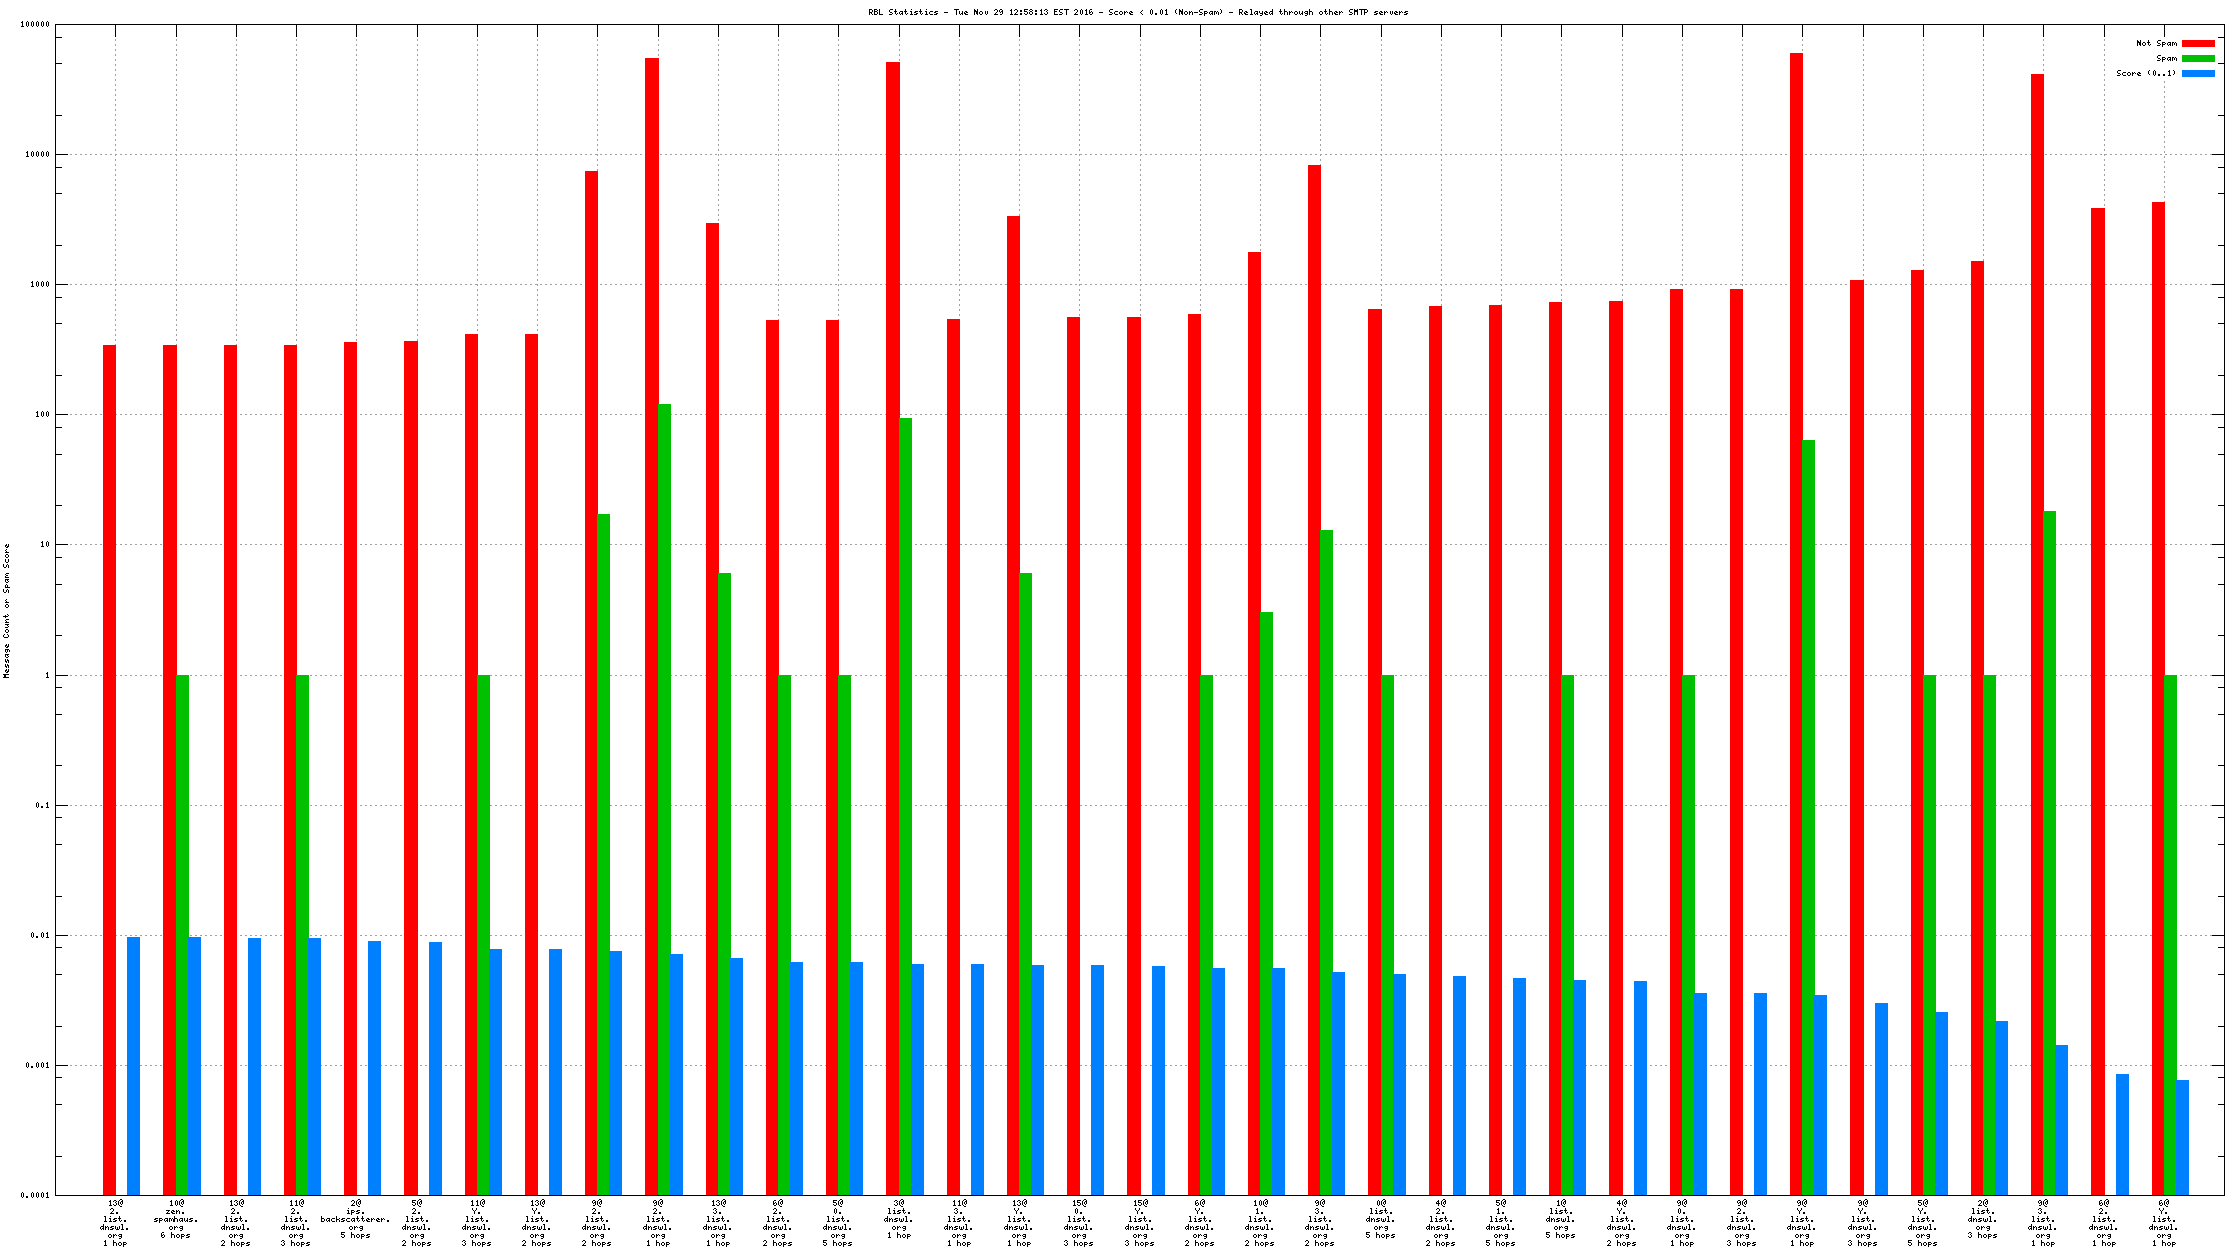
Task: Click the Message Count or Spam Score axis label
Action: pos(7,611)
